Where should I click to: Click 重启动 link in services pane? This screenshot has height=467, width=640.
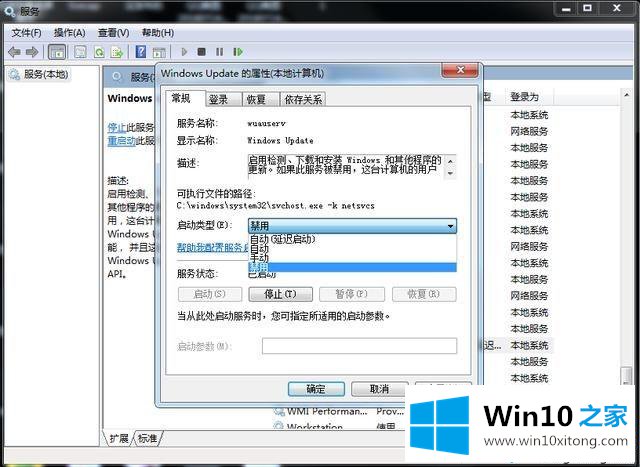coord(121,141)
